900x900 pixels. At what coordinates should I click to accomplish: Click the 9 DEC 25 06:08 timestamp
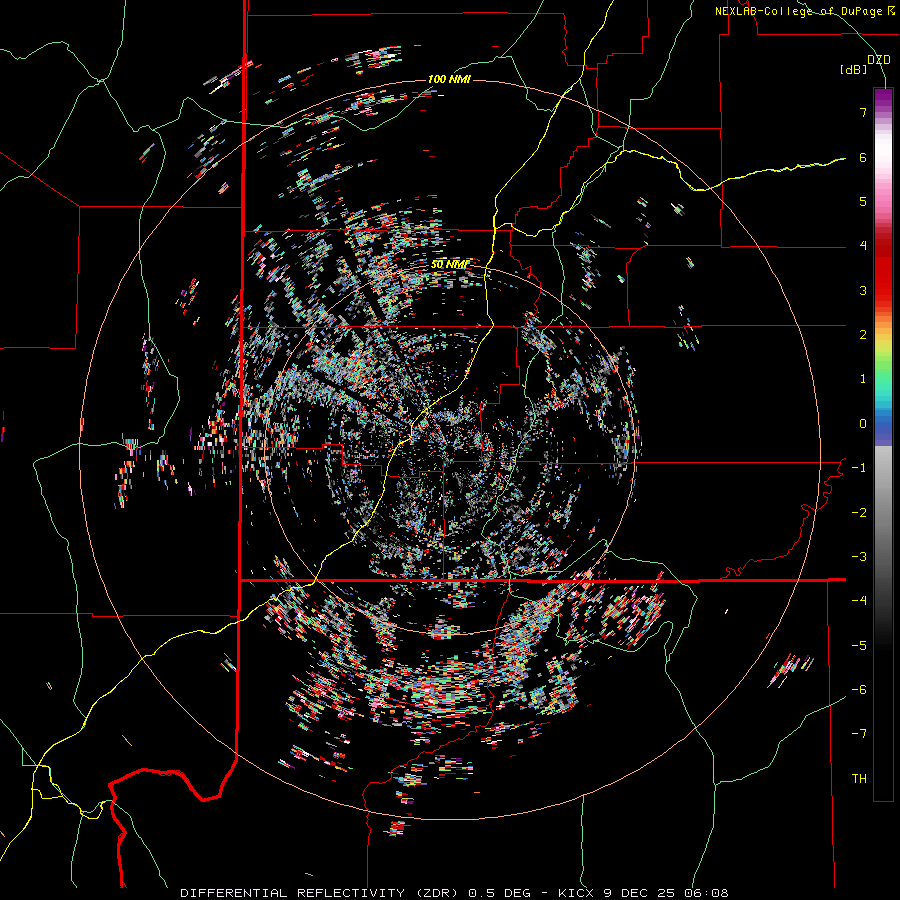click(x=666, y=893)
